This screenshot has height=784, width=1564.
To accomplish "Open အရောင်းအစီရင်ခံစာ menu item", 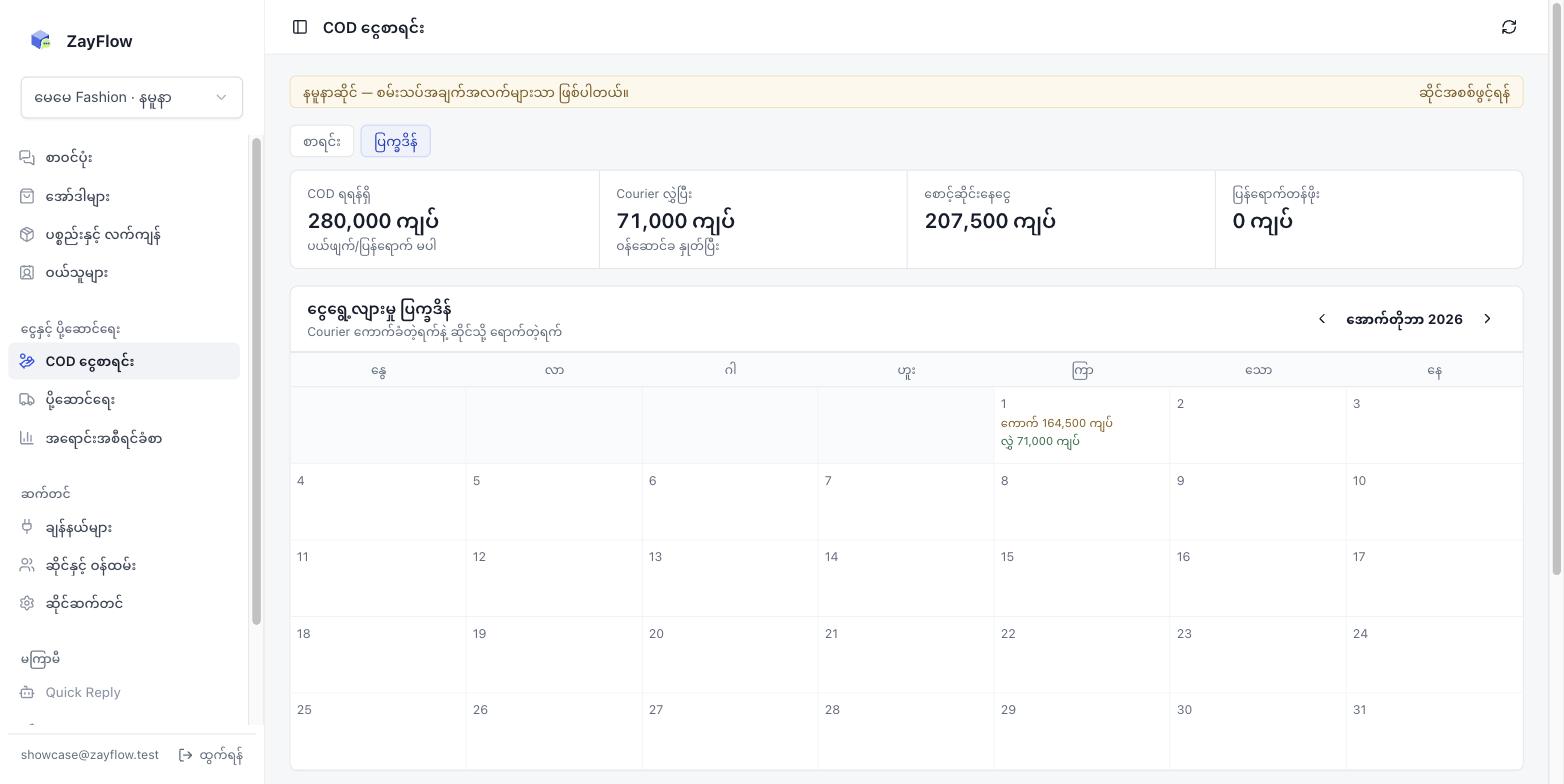I will (124, 438).
